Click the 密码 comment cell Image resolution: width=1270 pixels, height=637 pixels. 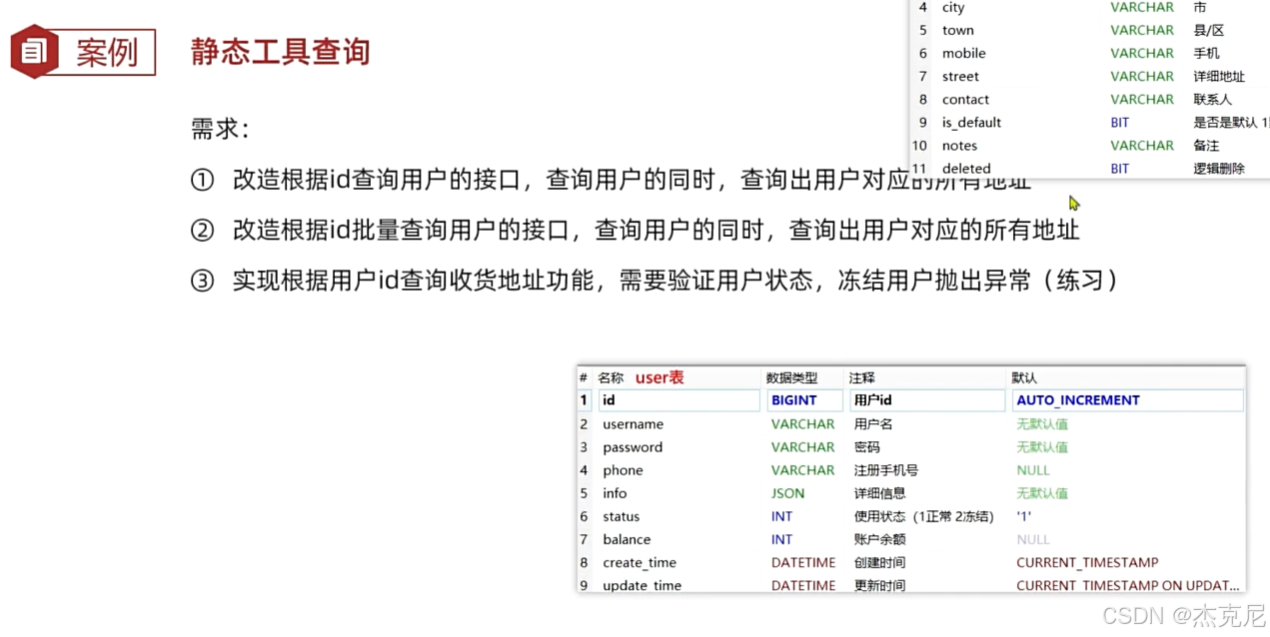tap(867, 447)
